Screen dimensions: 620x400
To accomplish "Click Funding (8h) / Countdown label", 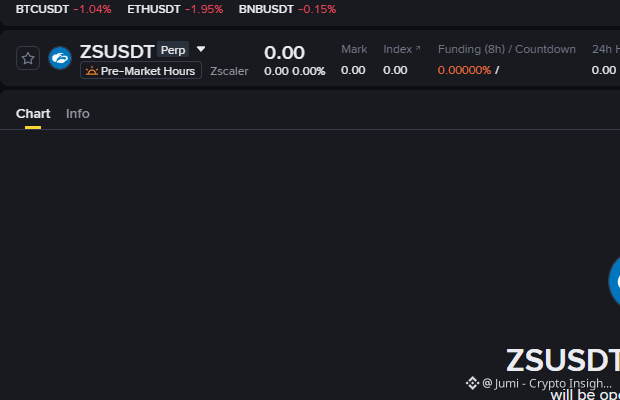I will (x=507, y=49).
